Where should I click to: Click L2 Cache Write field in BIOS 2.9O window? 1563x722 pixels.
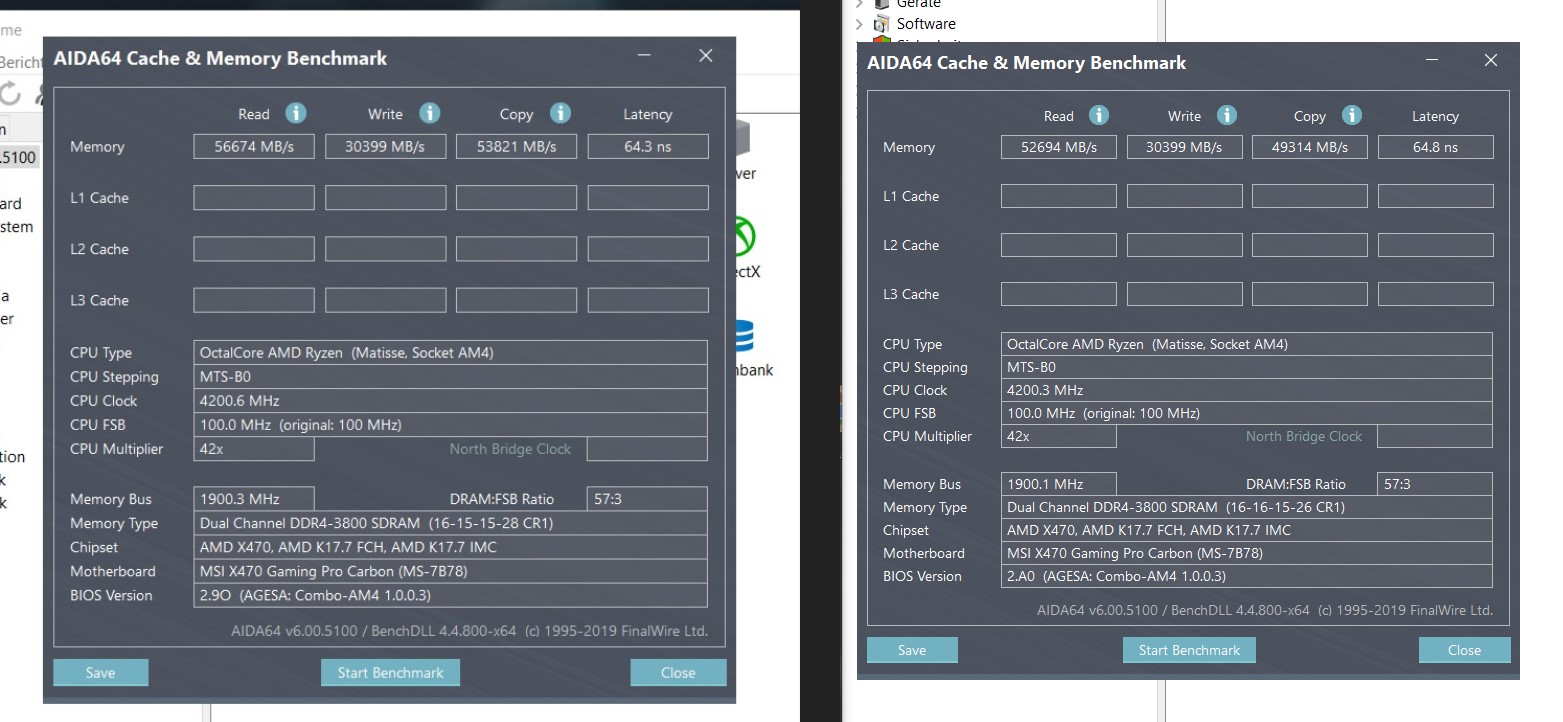pyautogui.click(x=385, y=248)
